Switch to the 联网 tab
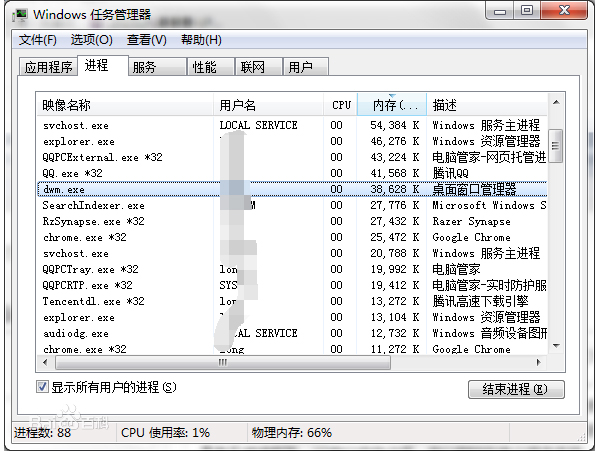The image size is (600, 451). tap(253, 68)
